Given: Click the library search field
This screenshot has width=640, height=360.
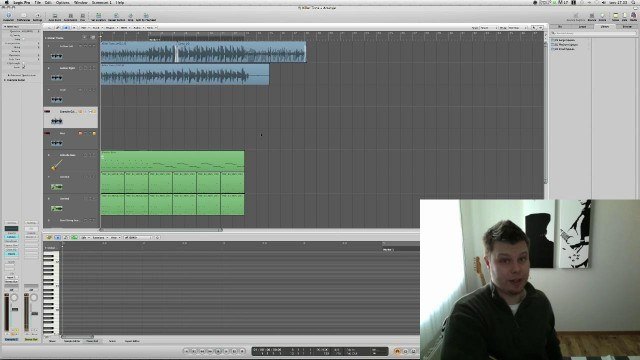Looking at the screenshot, I should (593, 33).
